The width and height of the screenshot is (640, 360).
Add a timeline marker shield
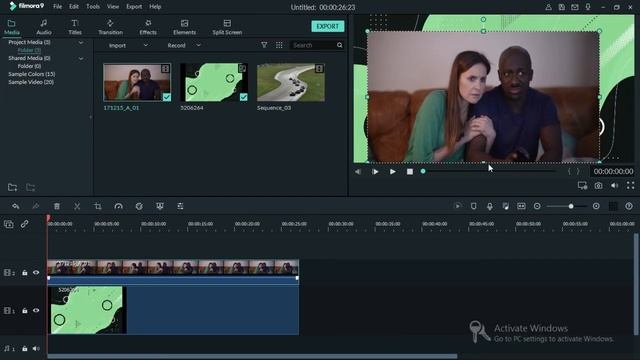[473, 206]
